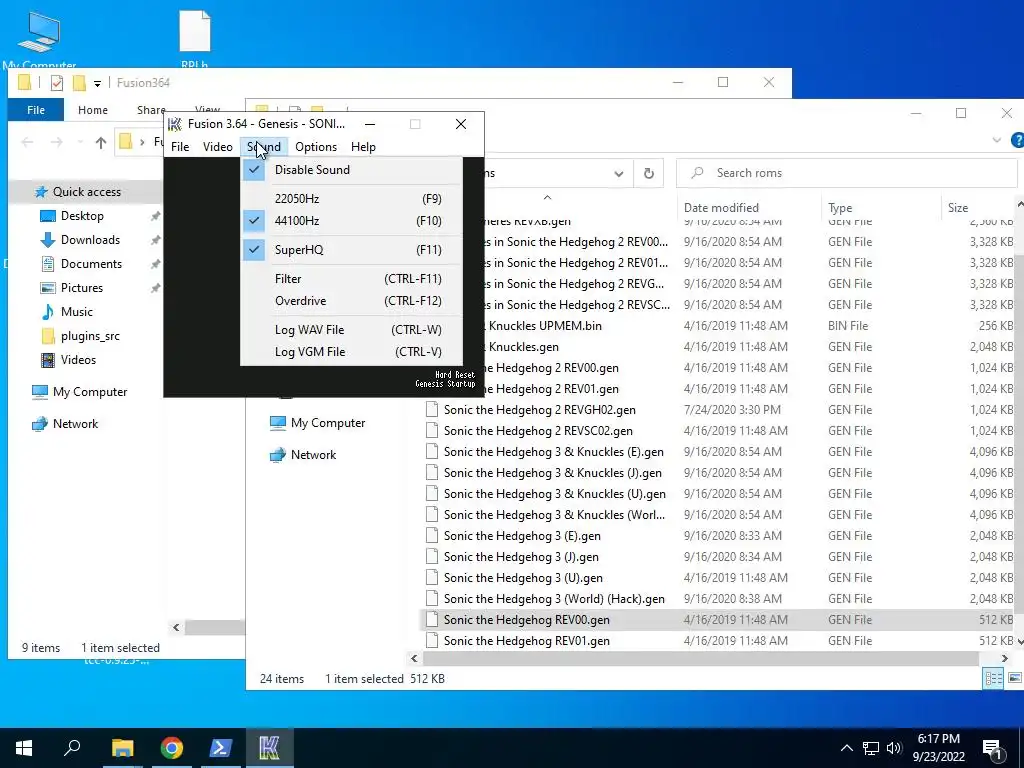The image size is (1024, 768).
Task: Toggle SuperHQ sound option
Action: (x=351, y=249)
